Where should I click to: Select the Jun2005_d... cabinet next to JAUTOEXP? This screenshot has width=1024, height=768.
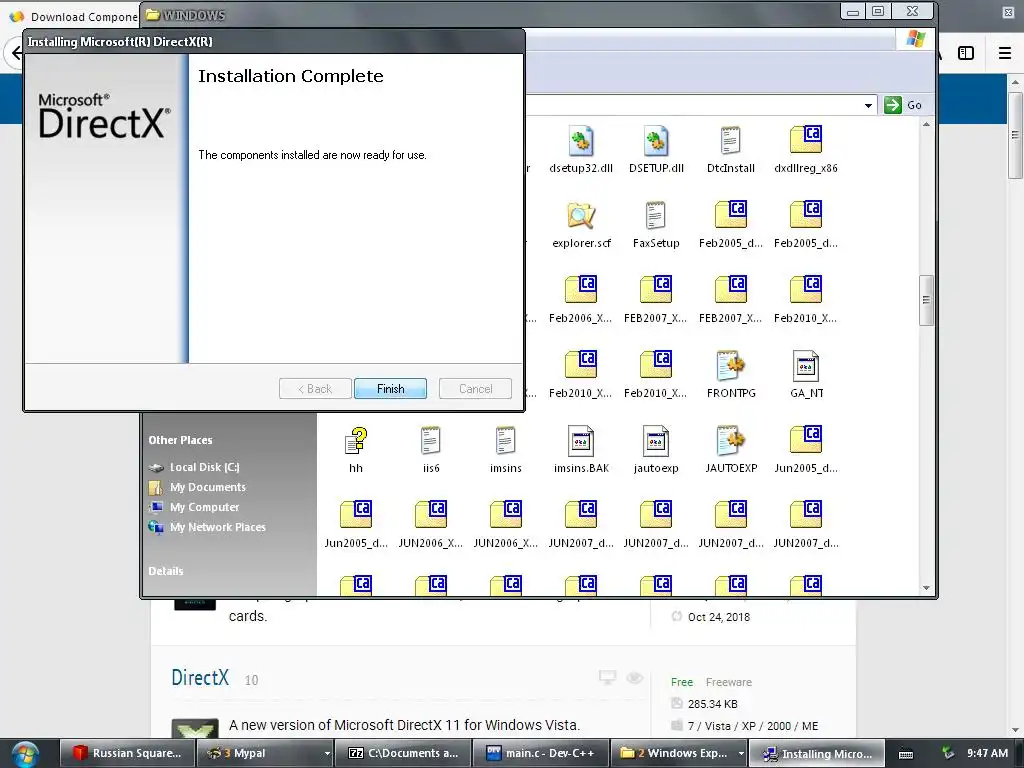(x=805, y=441)
